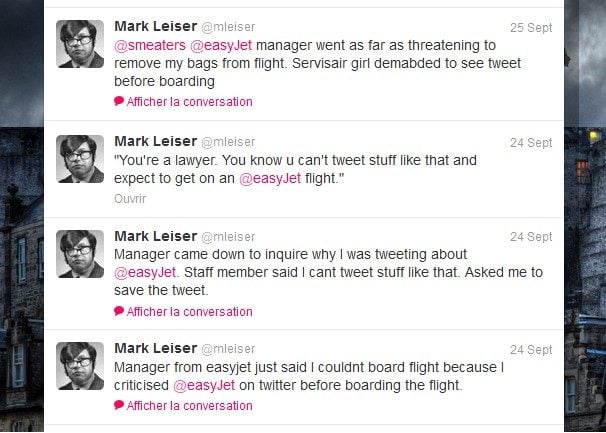This screenshot has height=433, width=606.
Task: Expand "Afficher la conversation" on the 25 Sept tweet
Action: (189, 101)
